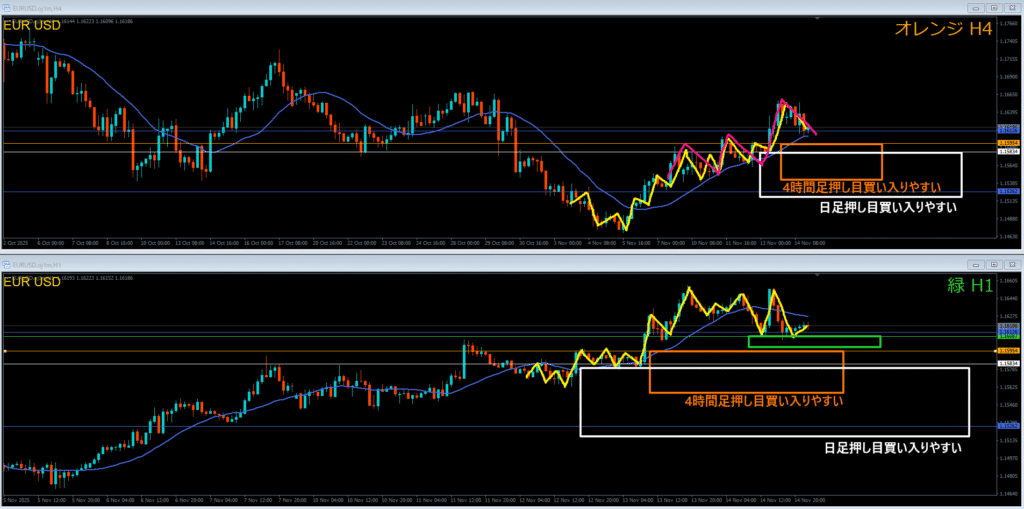The image size is (1024, 509).
Task: Click white '日足押し目買い入りやすい' text on H4 chart
Action: [888, 208]
